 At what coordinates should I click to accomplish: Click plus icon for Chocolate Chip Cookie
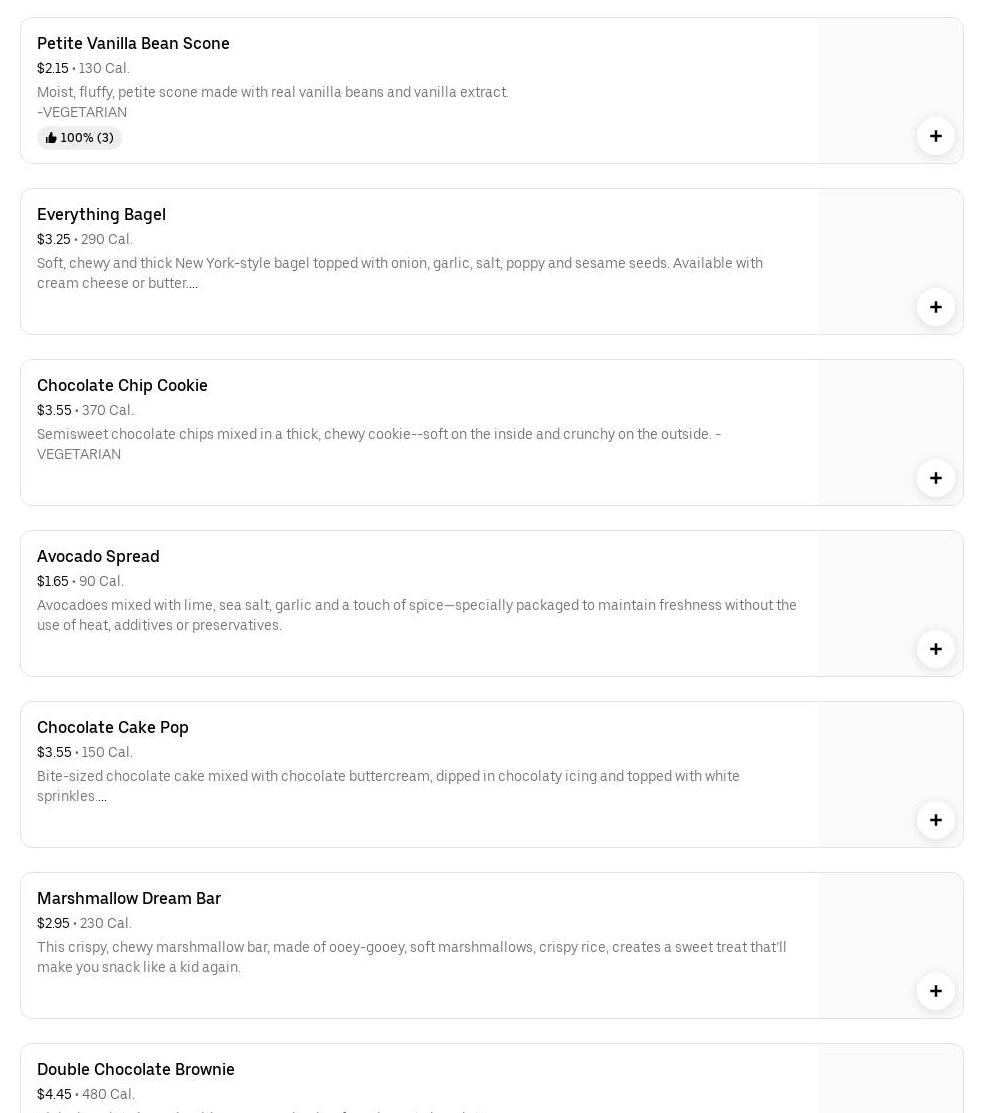click(935, 478)
